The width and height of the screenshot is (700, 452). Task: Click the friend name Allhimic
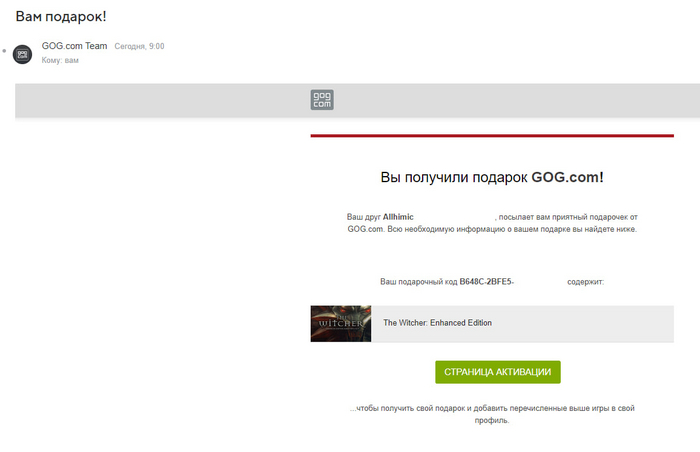click(x=398, y=216)
